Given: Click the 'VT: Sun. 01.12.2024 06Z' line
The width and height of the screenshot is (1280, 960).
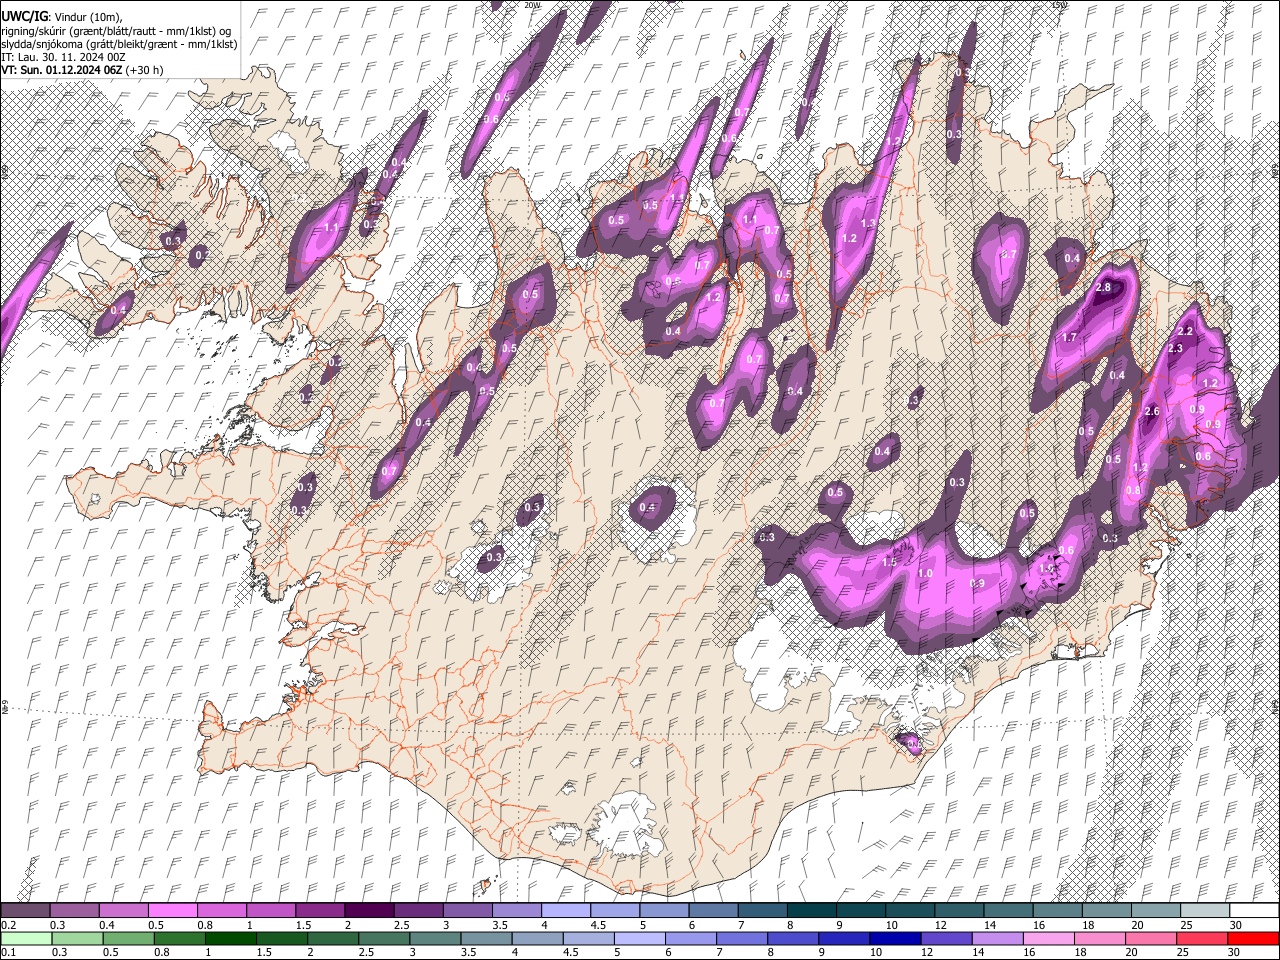Looking at the screenshot, I should click(62, 70).
